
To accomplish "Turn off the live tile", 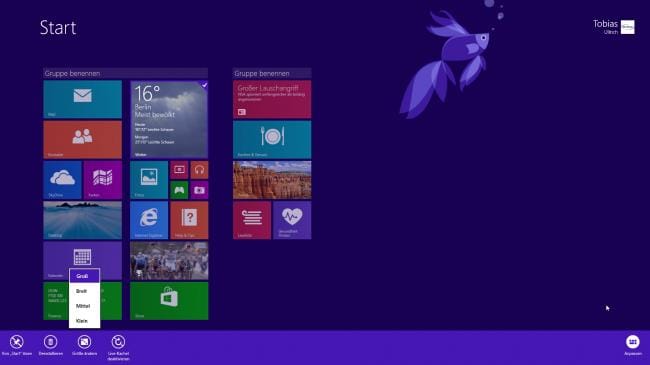I will tap(118, 347).
